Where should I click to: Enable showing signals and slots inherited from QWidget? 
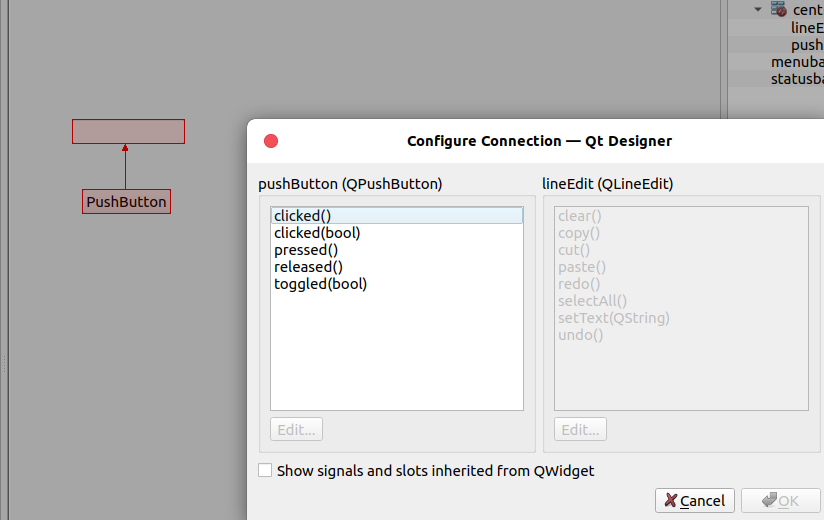265,470
